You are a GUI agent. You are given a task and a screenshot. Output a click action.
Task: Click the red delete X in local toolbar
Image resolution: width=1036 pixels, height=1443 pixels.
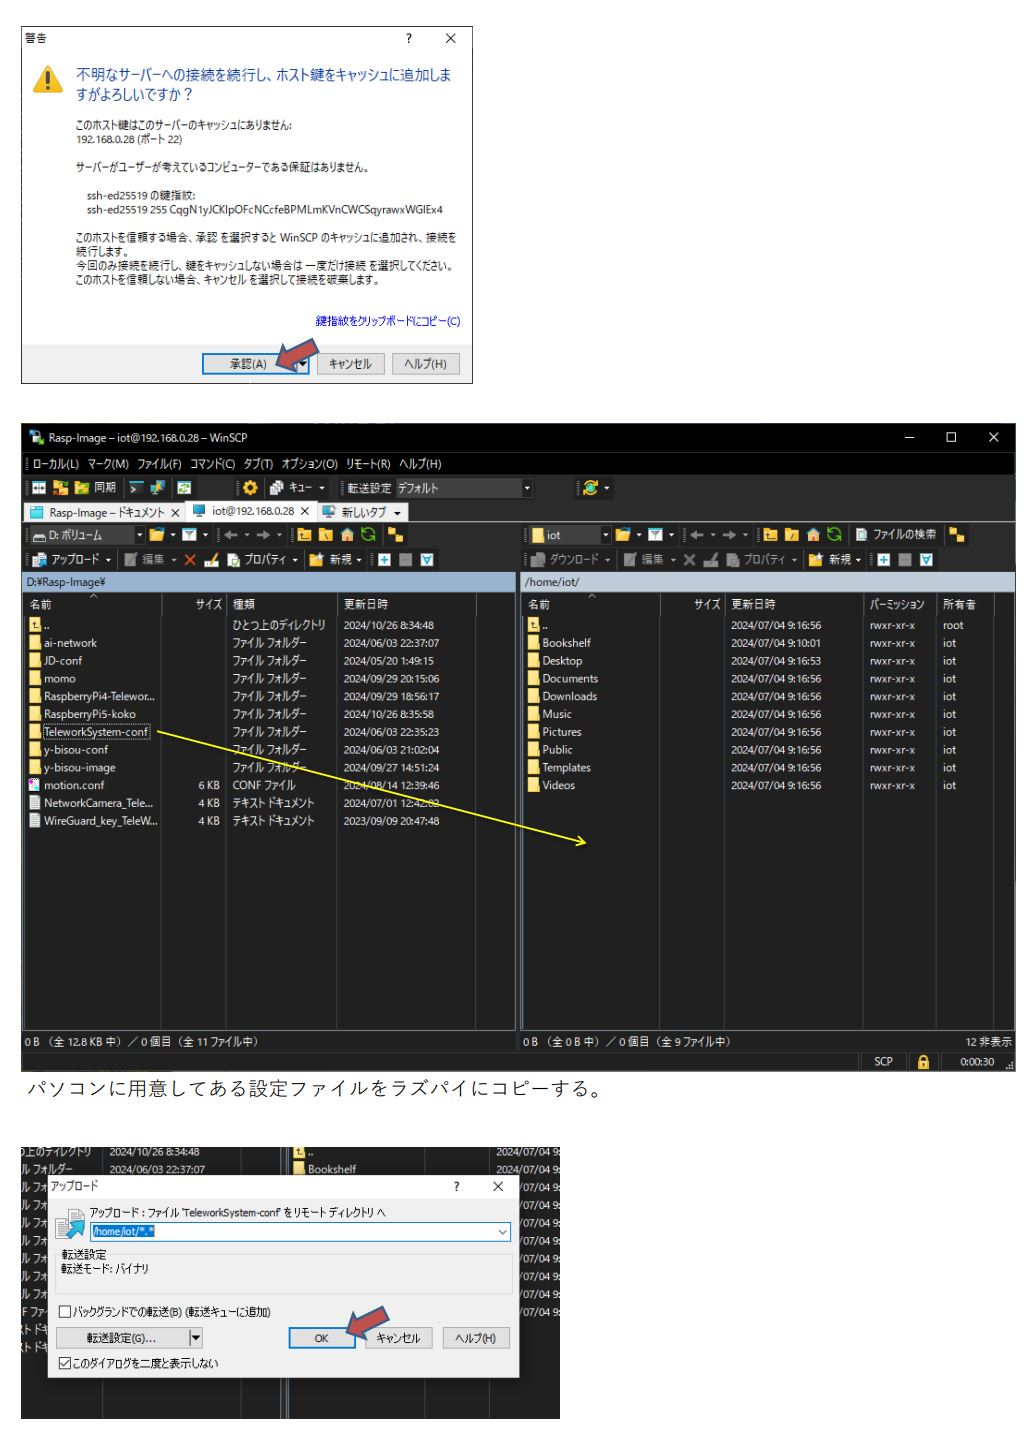click(x=189, y=560)
